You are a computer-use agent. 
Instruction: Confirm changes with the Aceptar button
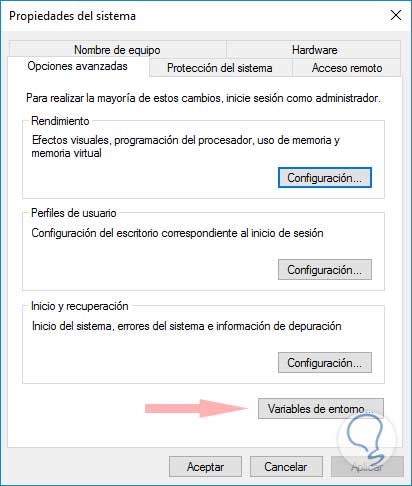point(205,467)
